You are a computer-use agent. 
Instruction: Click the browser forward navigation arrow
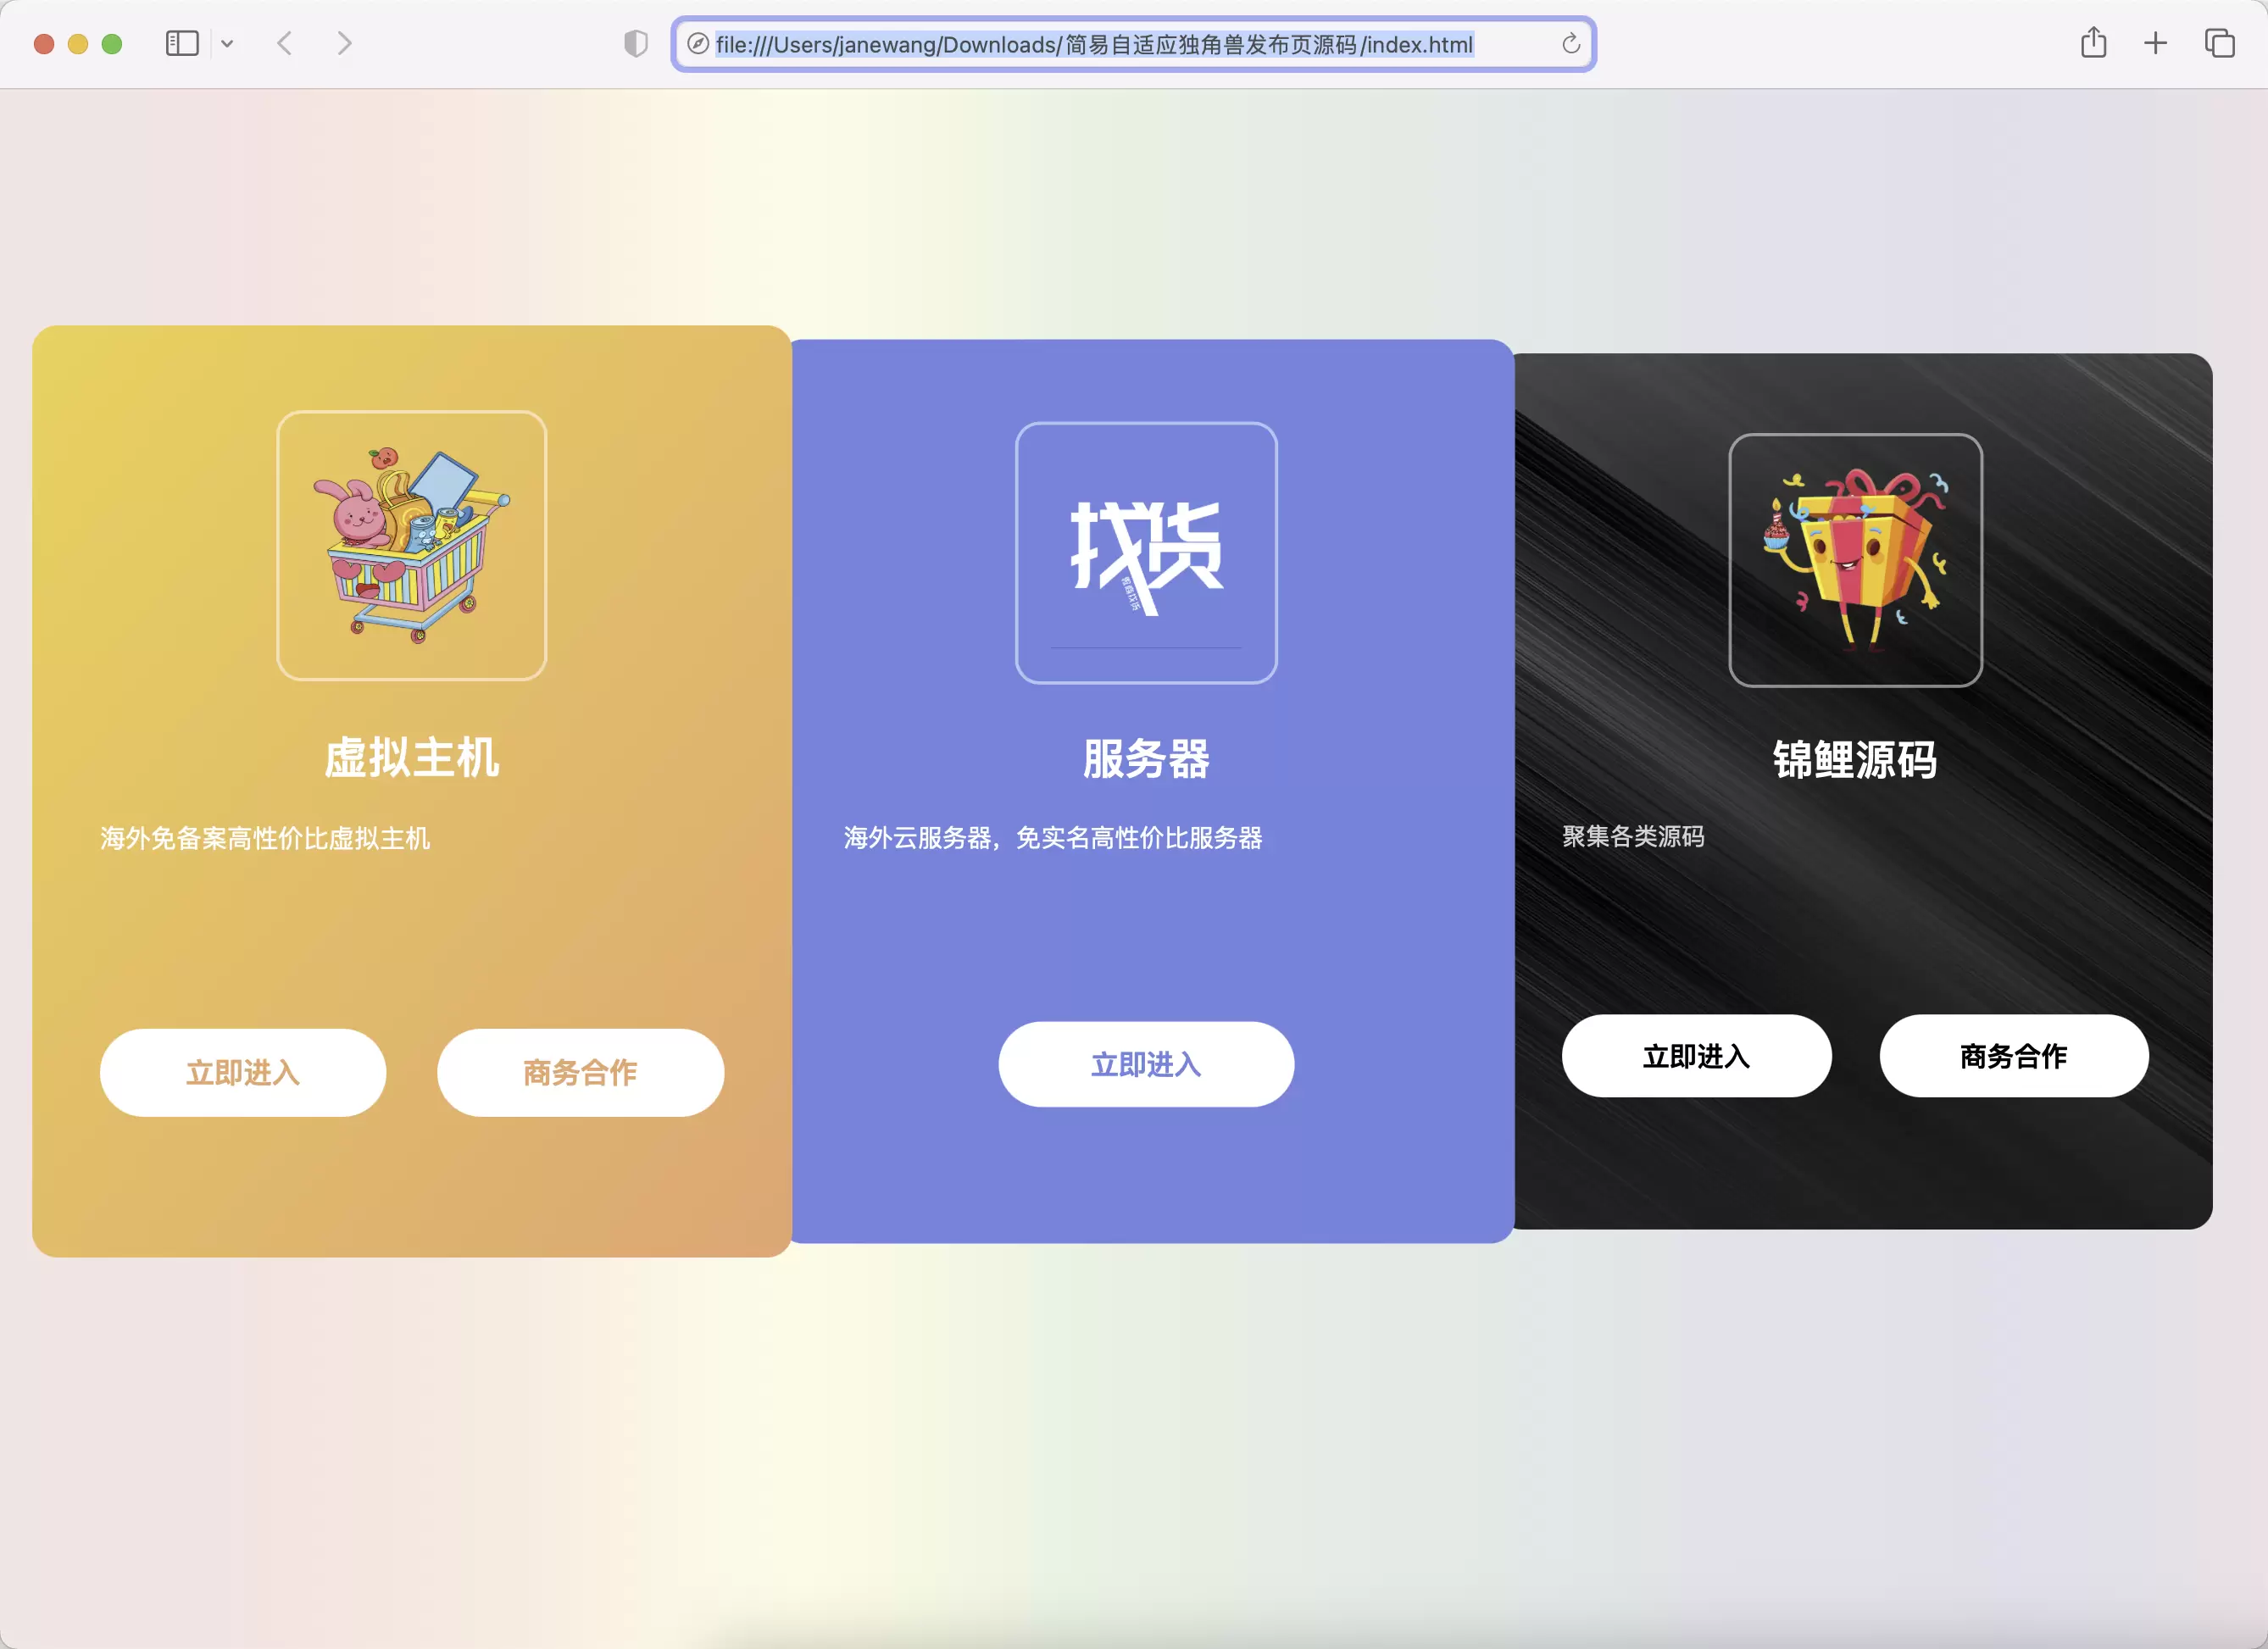click(345, 44)
